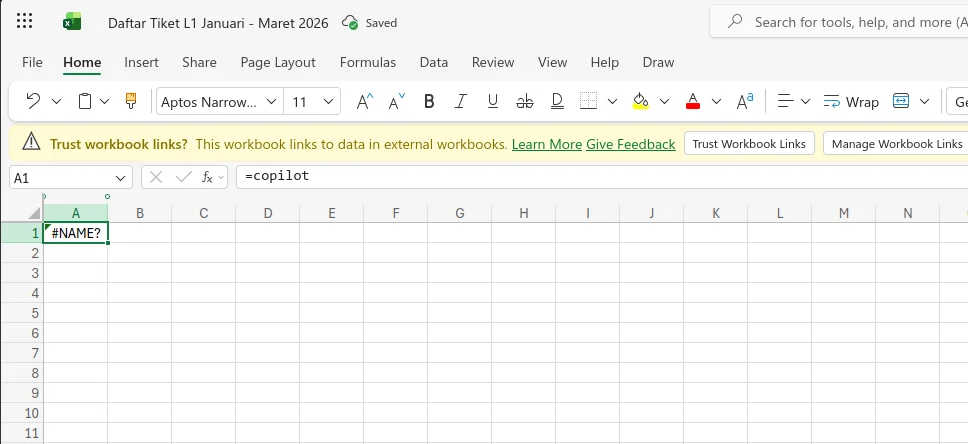
Task: Click the workbook title Daftar Tiket L1
Action: coord(218,23)
